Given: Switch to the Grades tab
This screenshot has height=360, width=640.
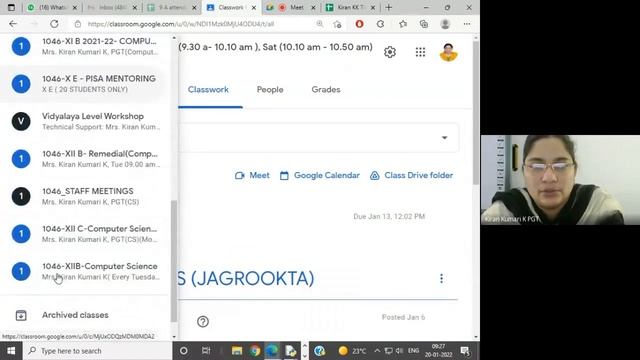Looking at the screenshot, I should tap(326, 90).
